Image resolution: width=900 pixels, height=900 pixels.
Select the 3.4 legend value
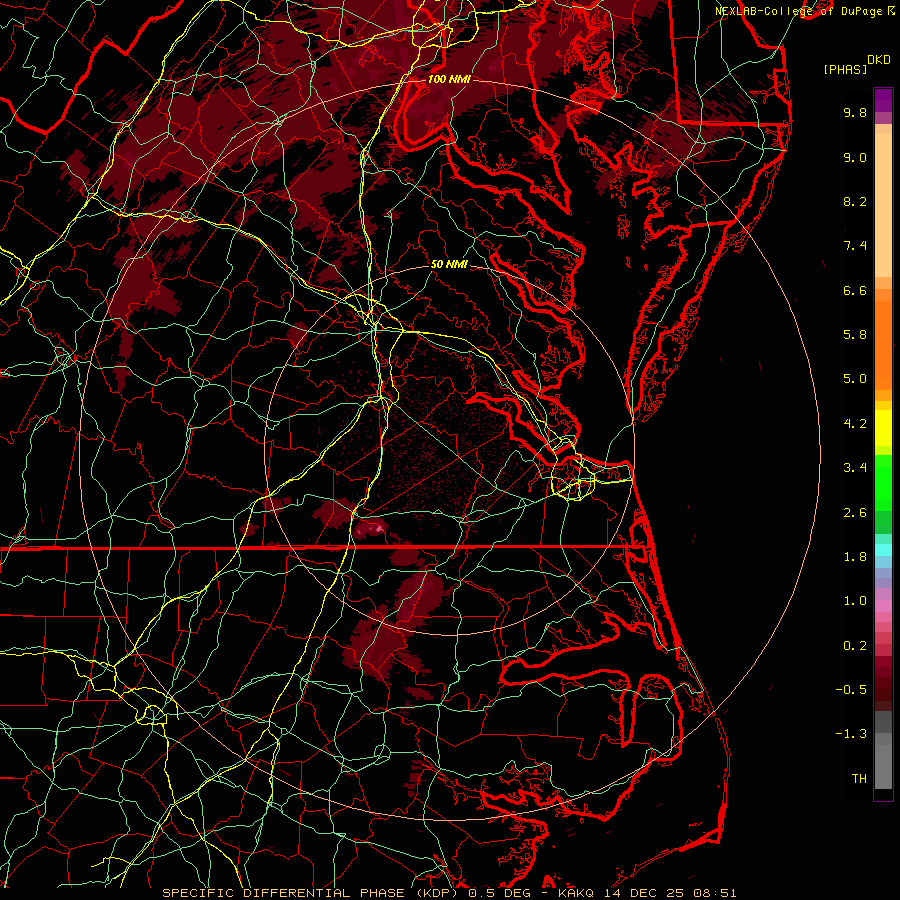[855, 468]
